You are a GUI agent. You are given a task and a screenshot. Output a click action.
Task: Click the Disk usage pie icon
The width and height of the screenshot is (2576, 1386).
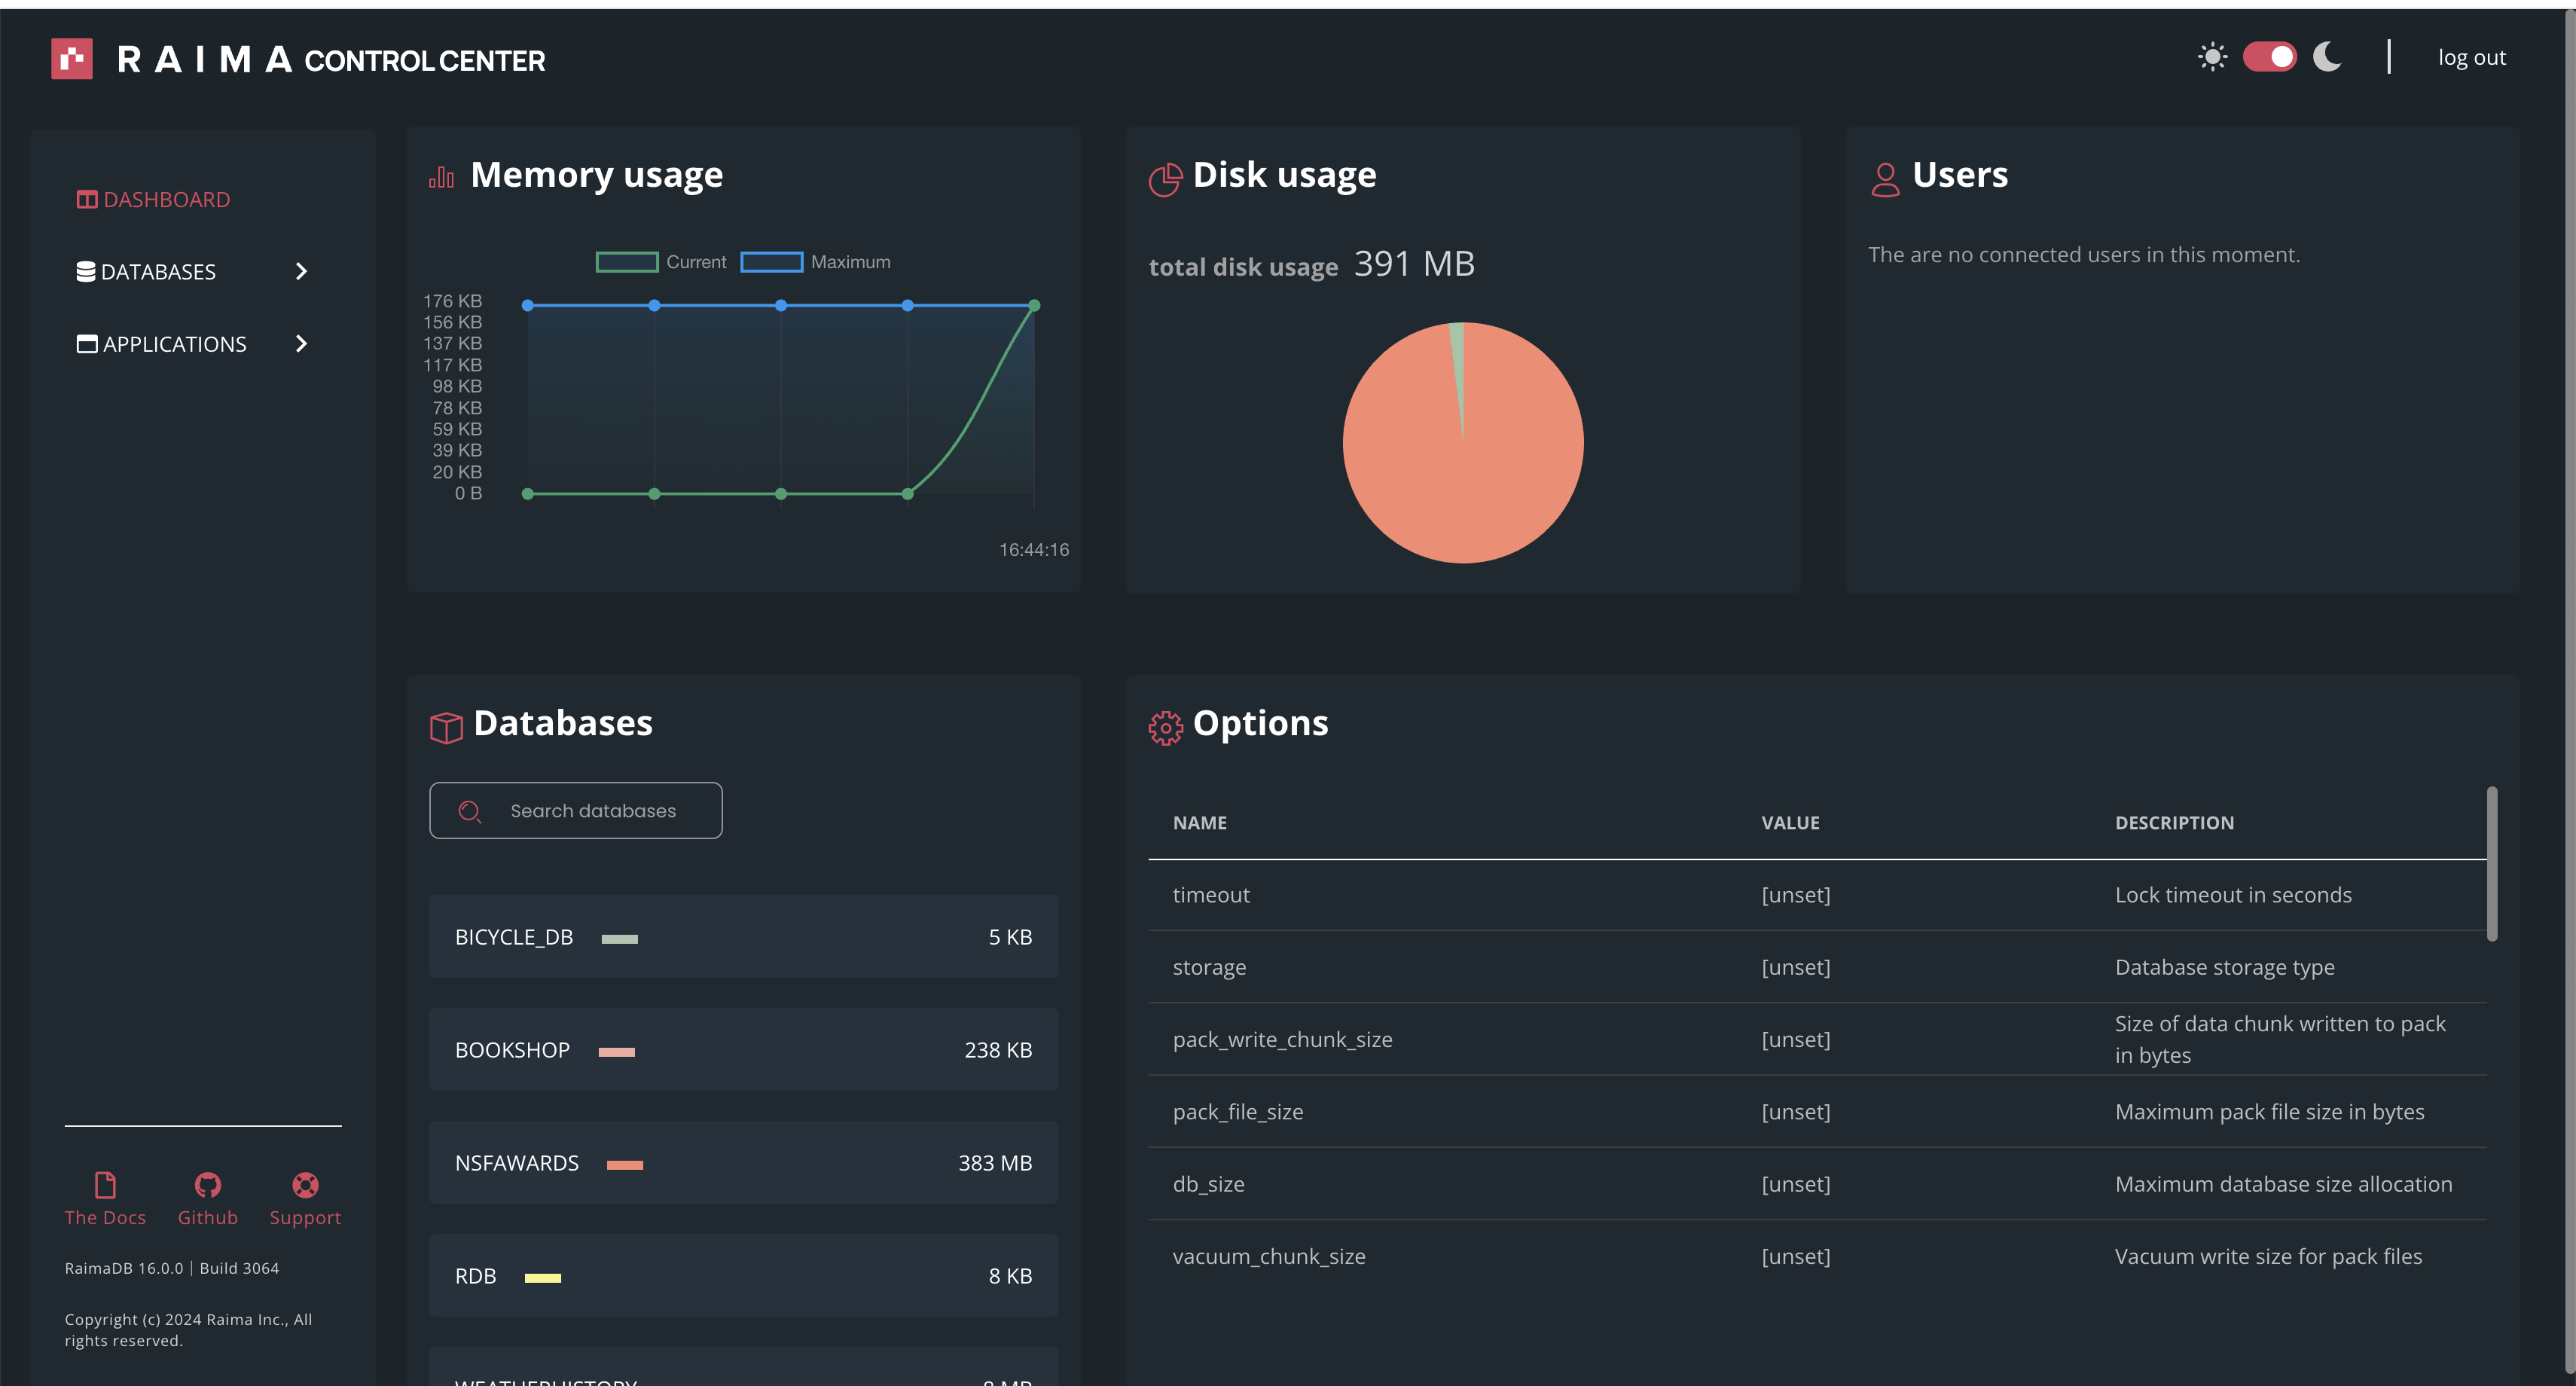click(x=1165, y=179)
